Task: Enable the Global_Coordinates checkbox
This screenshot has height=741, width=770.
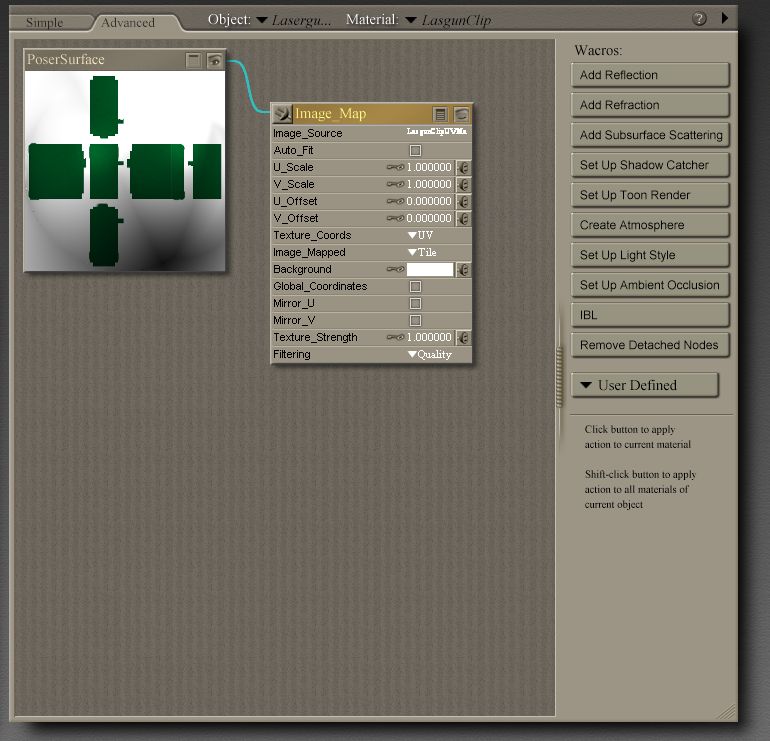Action: (x=415, y=286)
